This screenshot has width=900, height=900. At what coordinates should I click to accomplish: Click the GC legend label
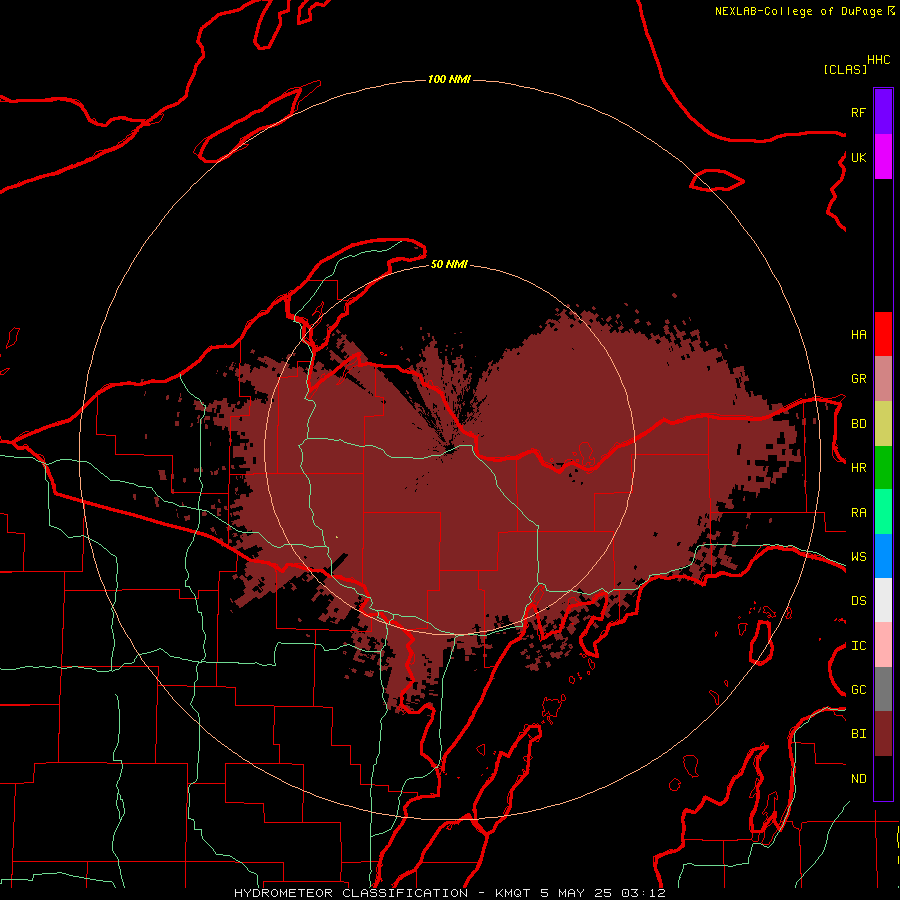point(859,690)
